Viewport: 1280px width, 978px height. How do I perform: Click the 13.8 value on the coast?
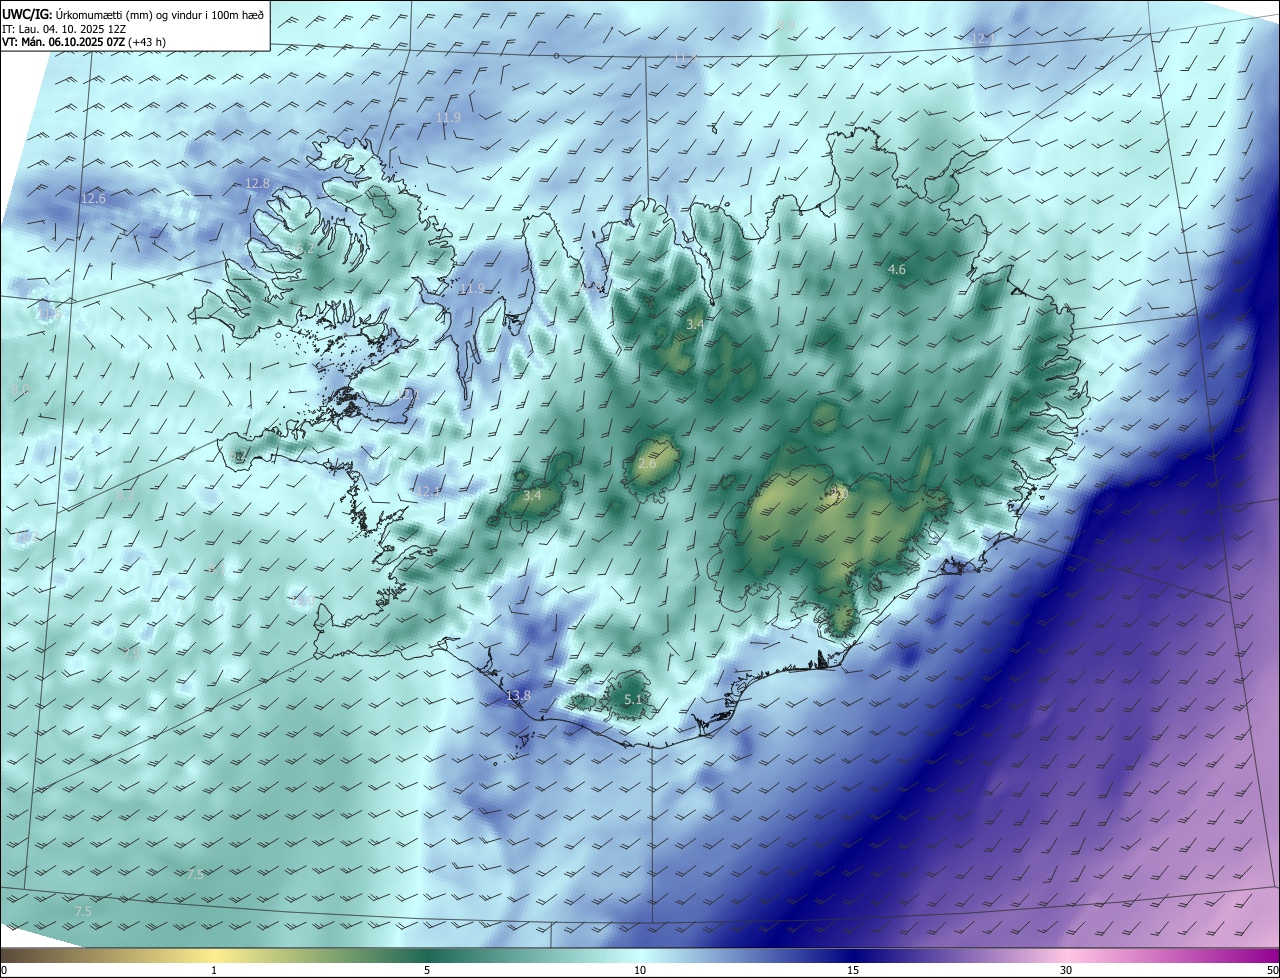coord(518,696)
